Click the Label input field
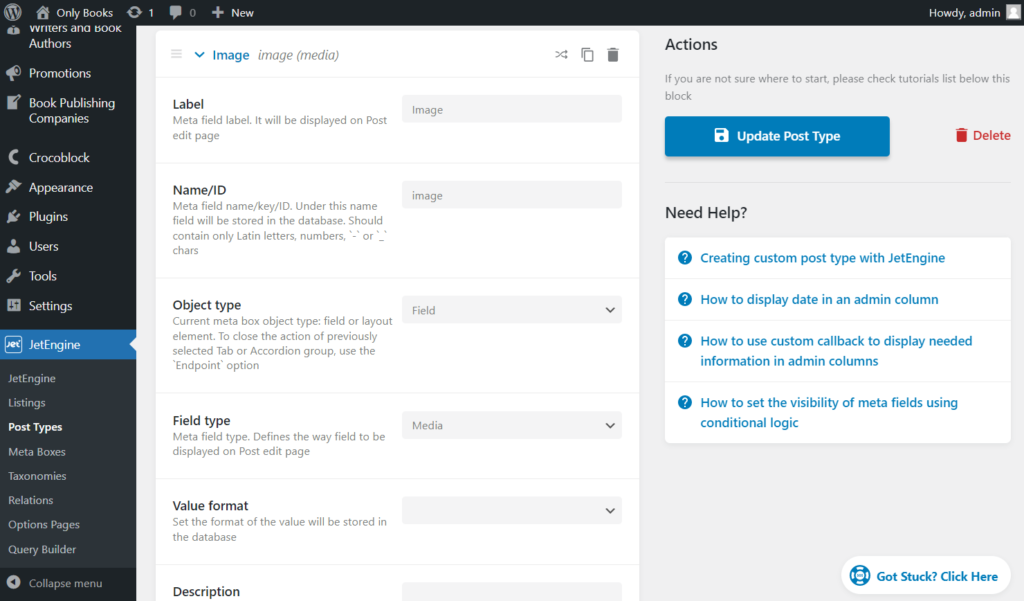This screenshot has width=1024, height=601. tap(512, 110)
